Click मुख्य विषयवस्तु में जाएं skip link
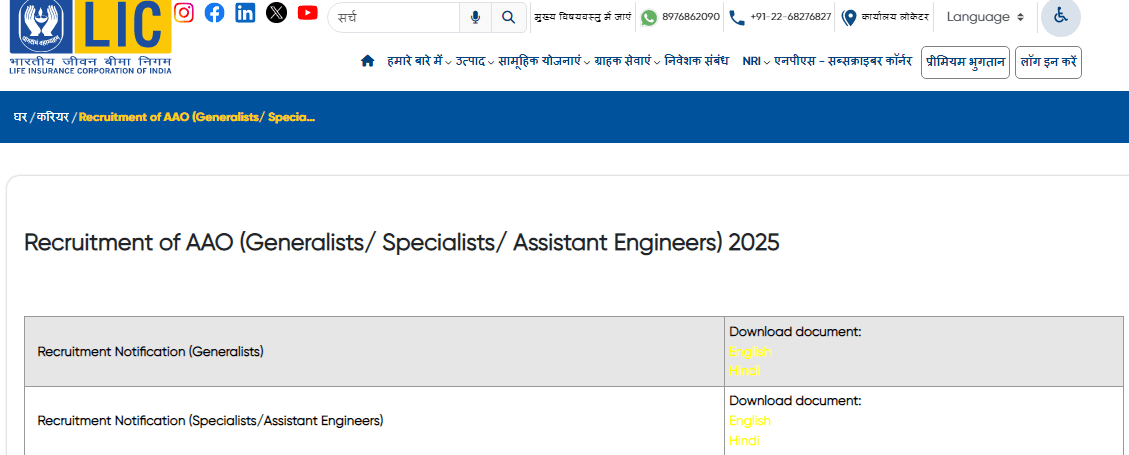This screenshot has width=1129, height=455. pos(583,17)
